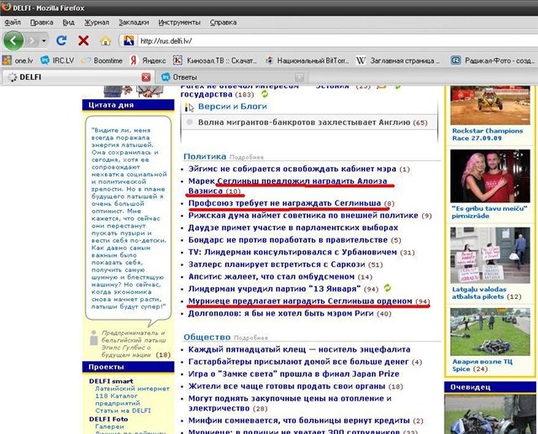Click Подробнее next to Общество

251,338
